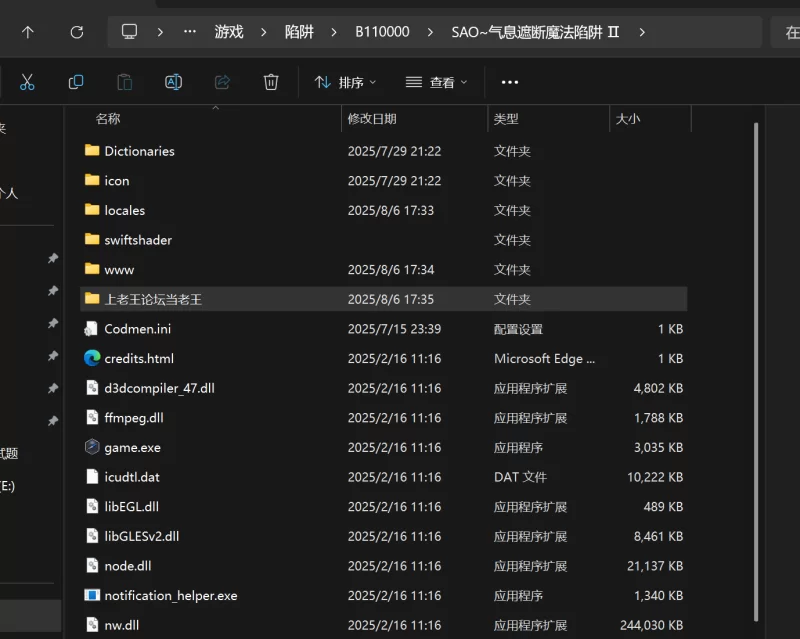The width and height of the screenshot is (800, 639).
Task: Select the icudtl.dat file icon
Action: [92, 477]
